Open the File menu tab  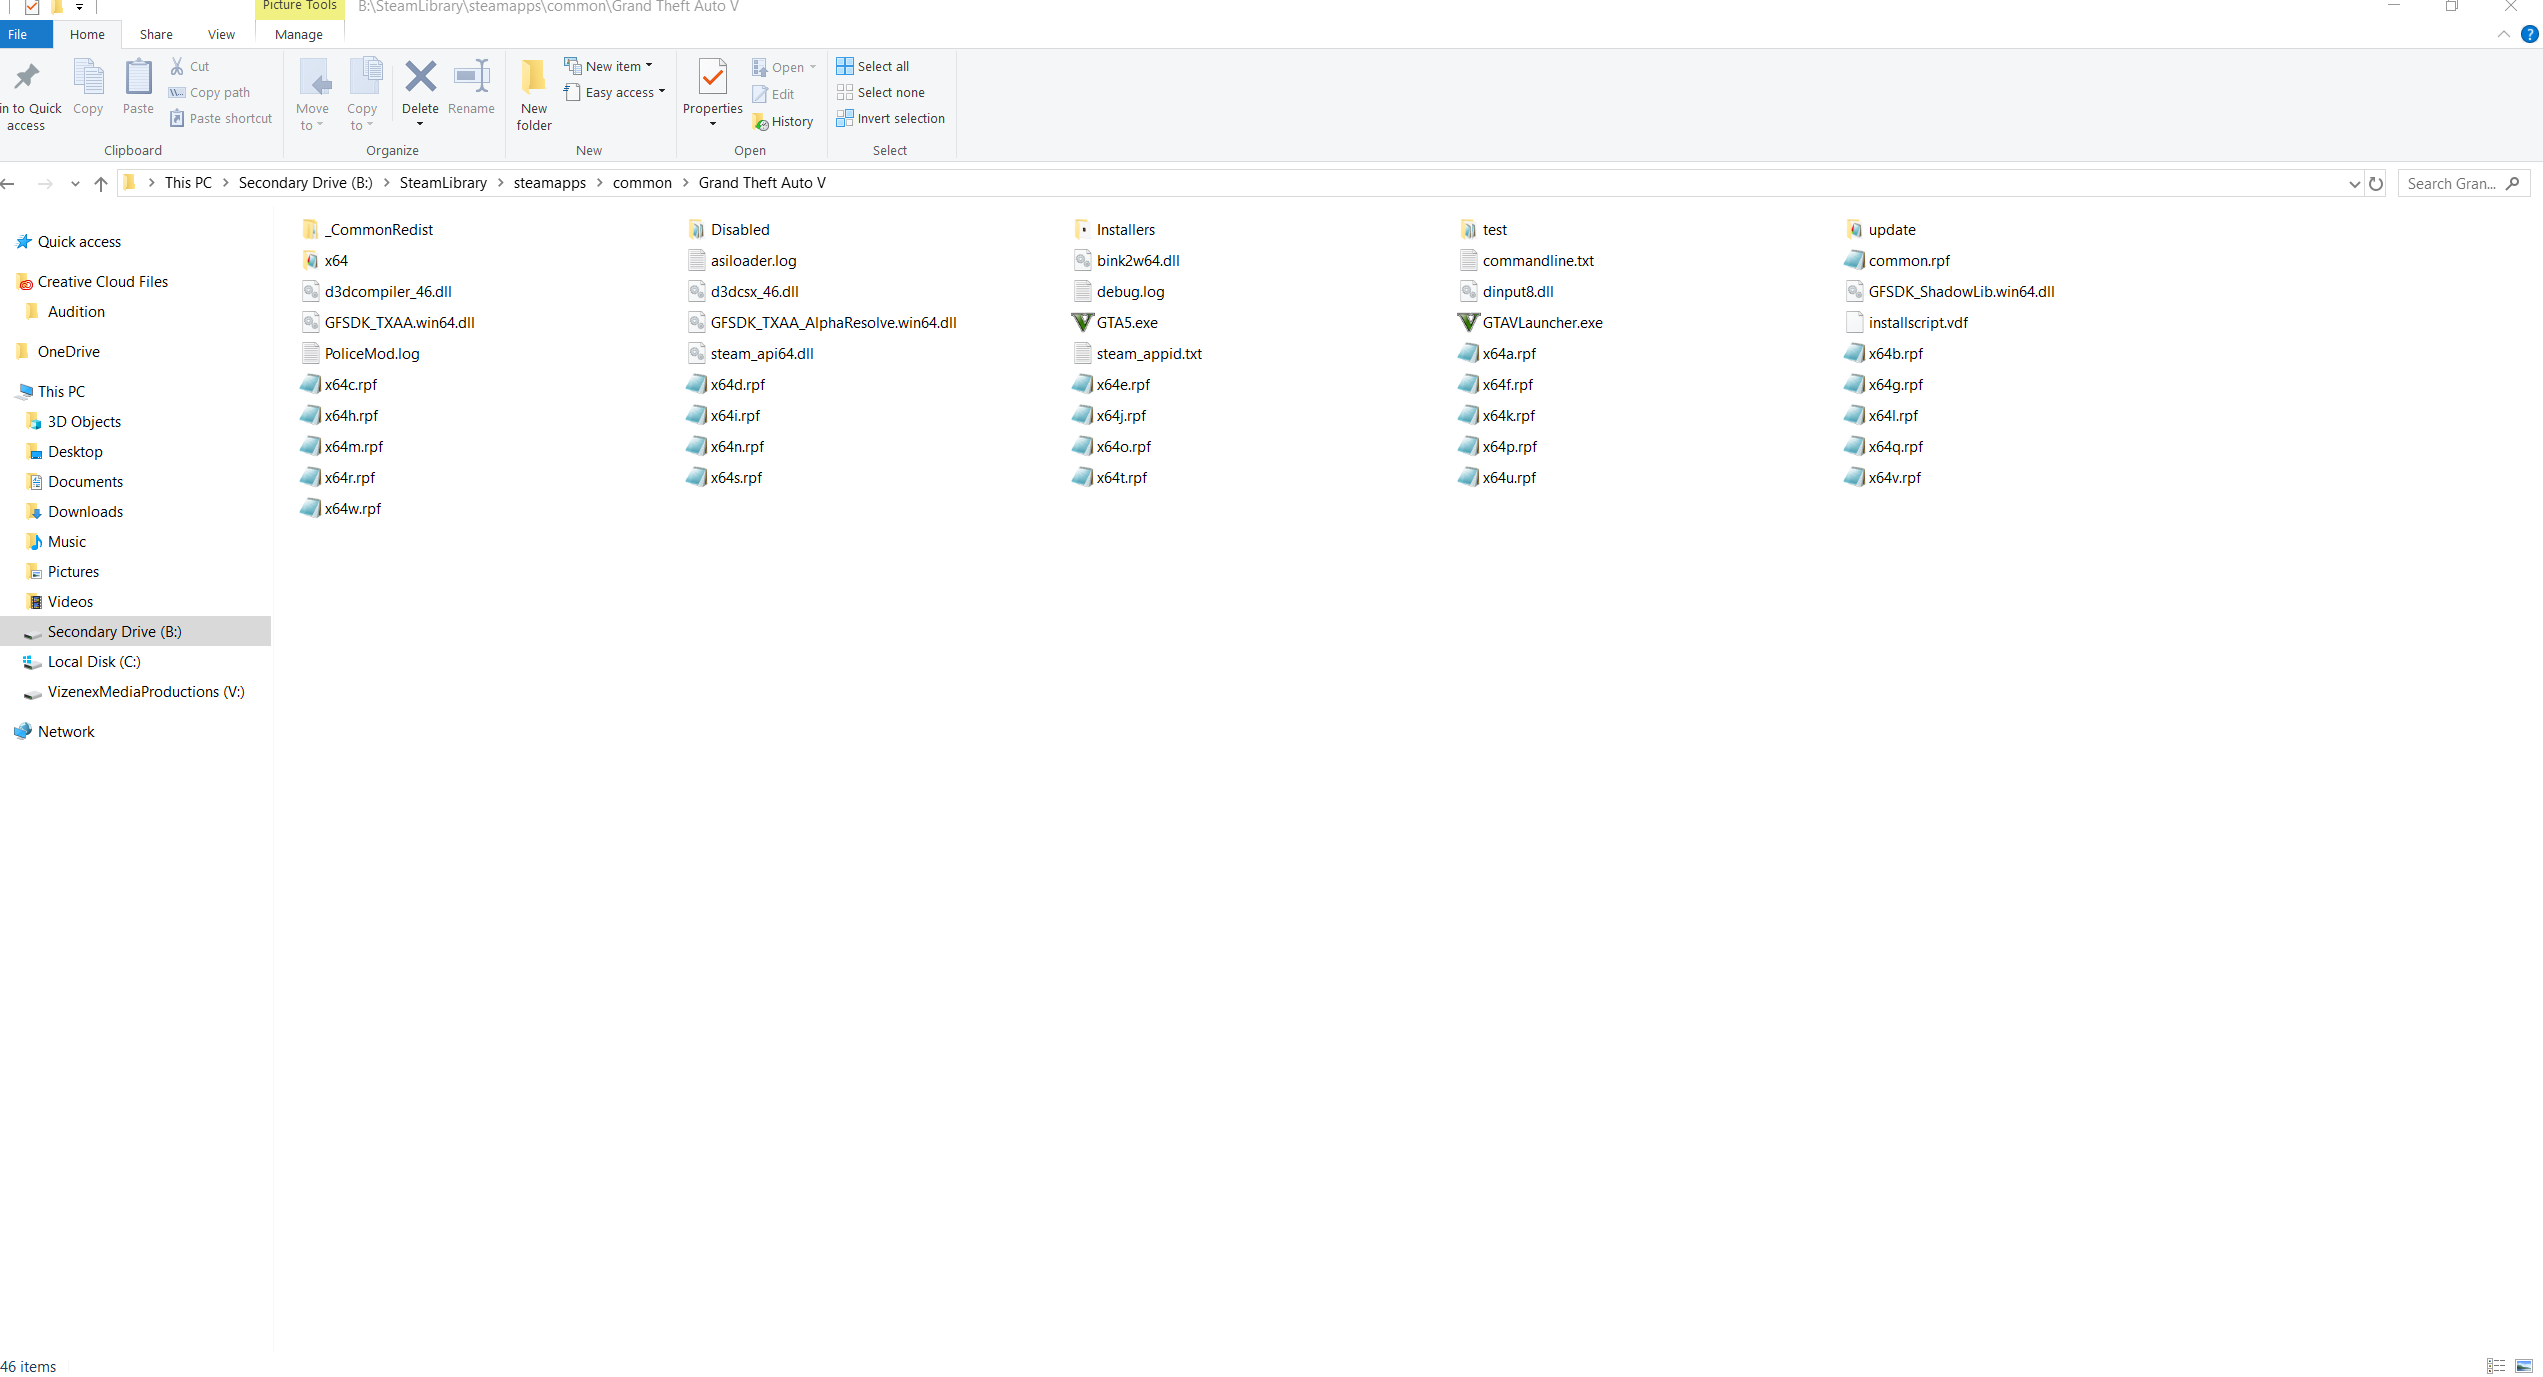(26, 34)
